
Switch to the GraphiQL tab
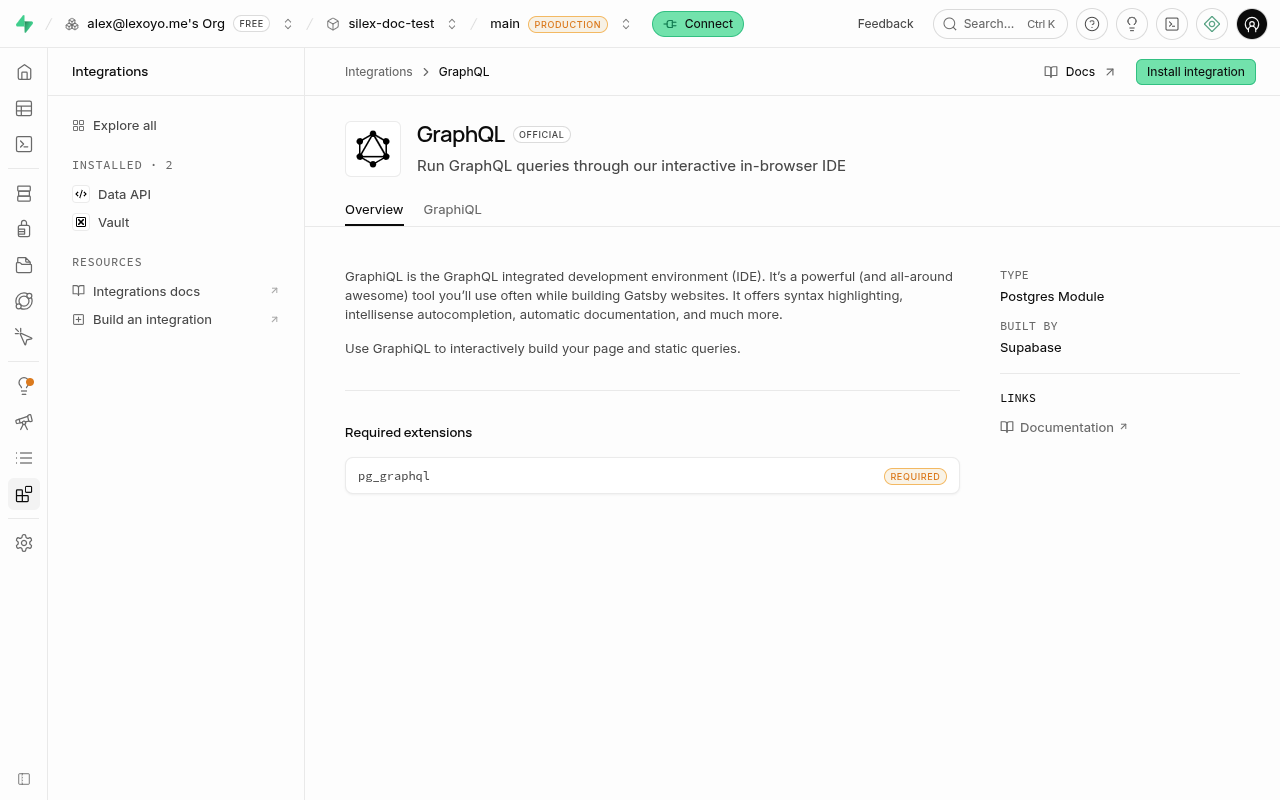click(x=452, y=210)
